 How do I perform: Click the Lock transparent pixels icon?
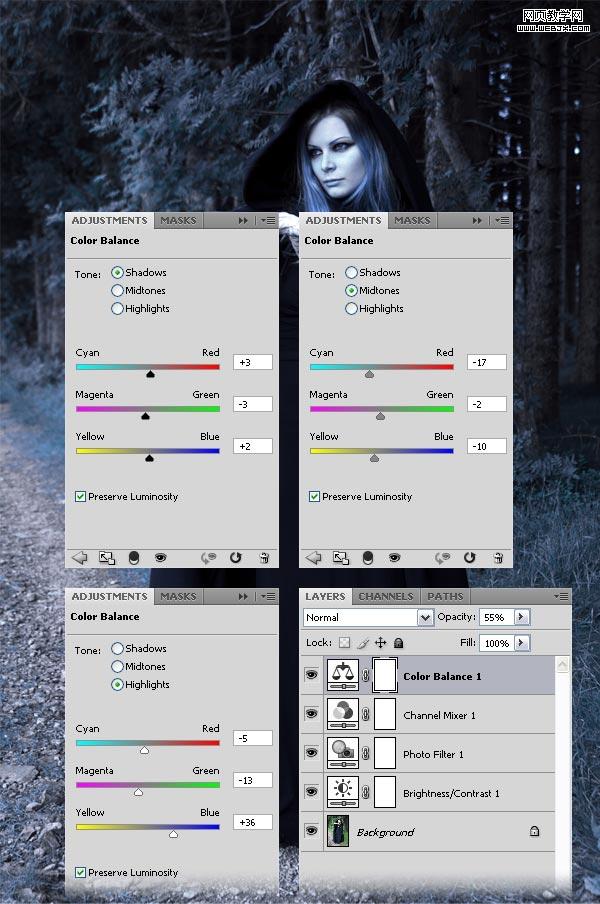[345, 642]
